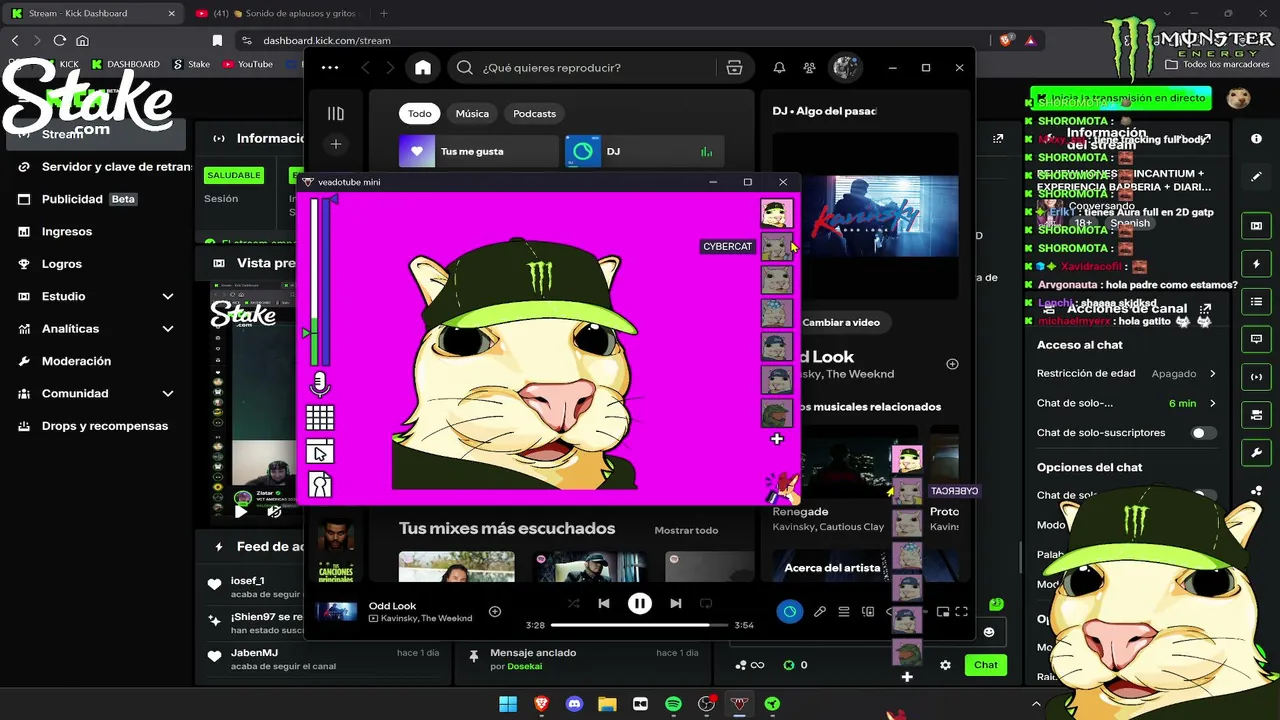This screenshot has height=720, width=1280.
Task: Open Spotify's Browse icon beside the search bar
Action: tap(734, 68)
